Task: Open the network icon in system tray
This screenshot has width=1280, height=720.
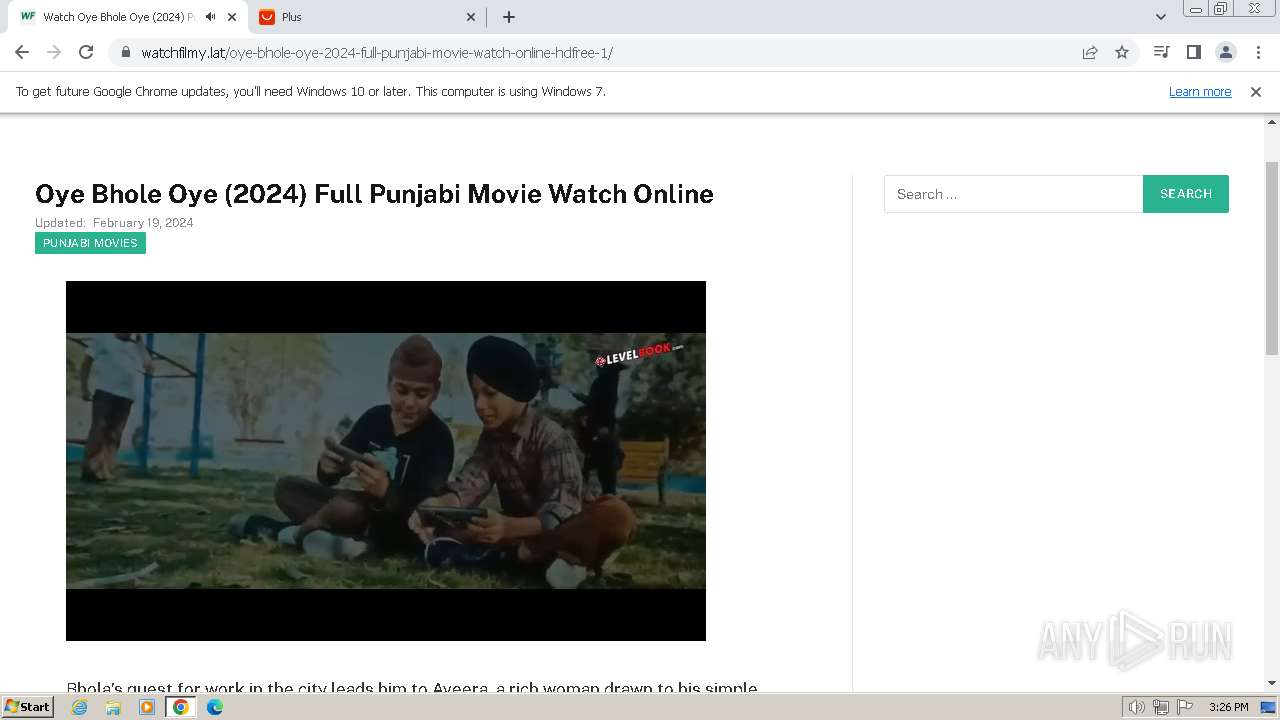Action: [x=1161, y=707]
